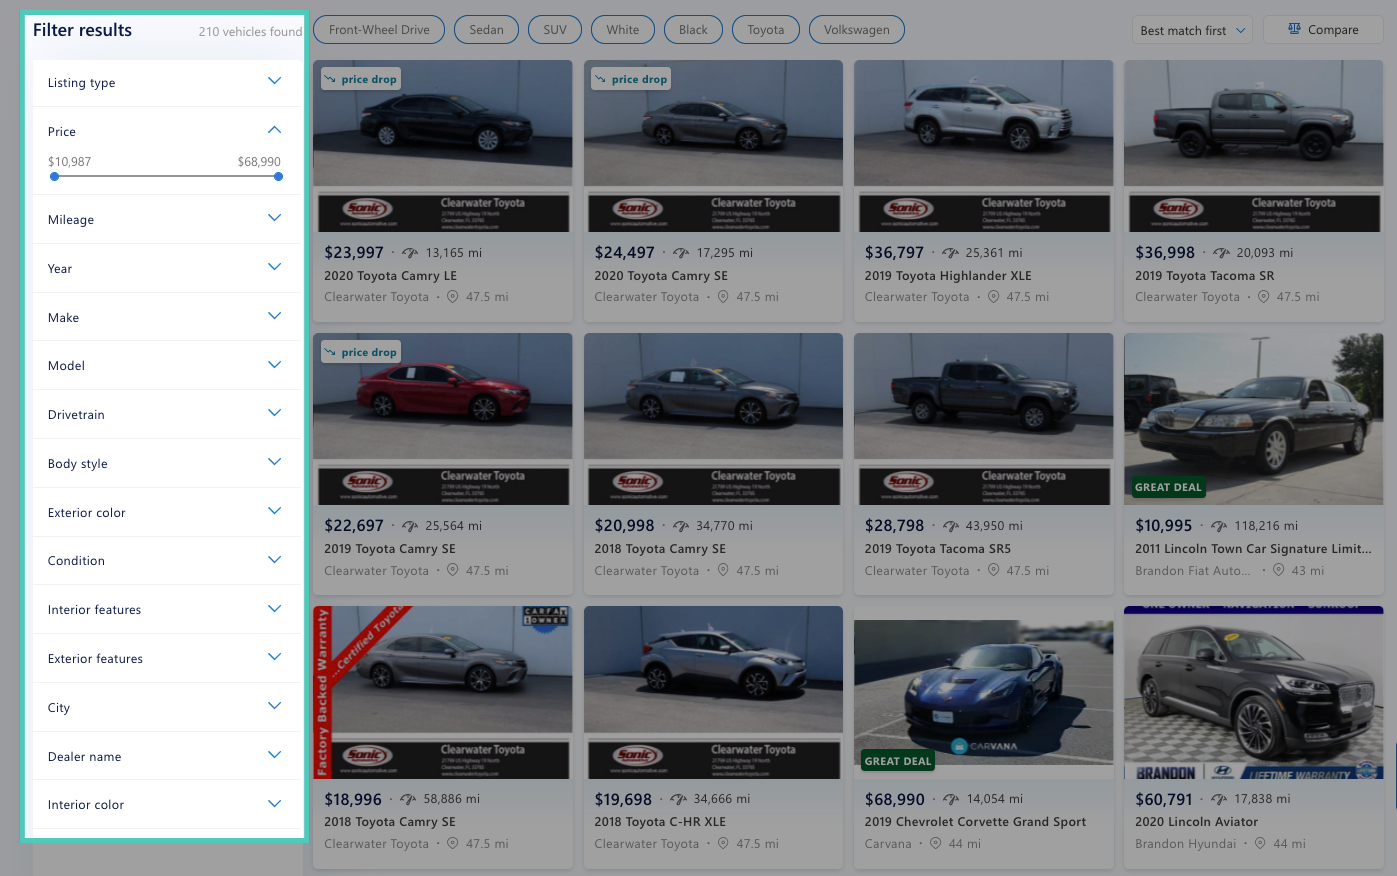Click location pin icon on Carvana Corvette card
The image size is (1397, 876).
click(936, 843)
